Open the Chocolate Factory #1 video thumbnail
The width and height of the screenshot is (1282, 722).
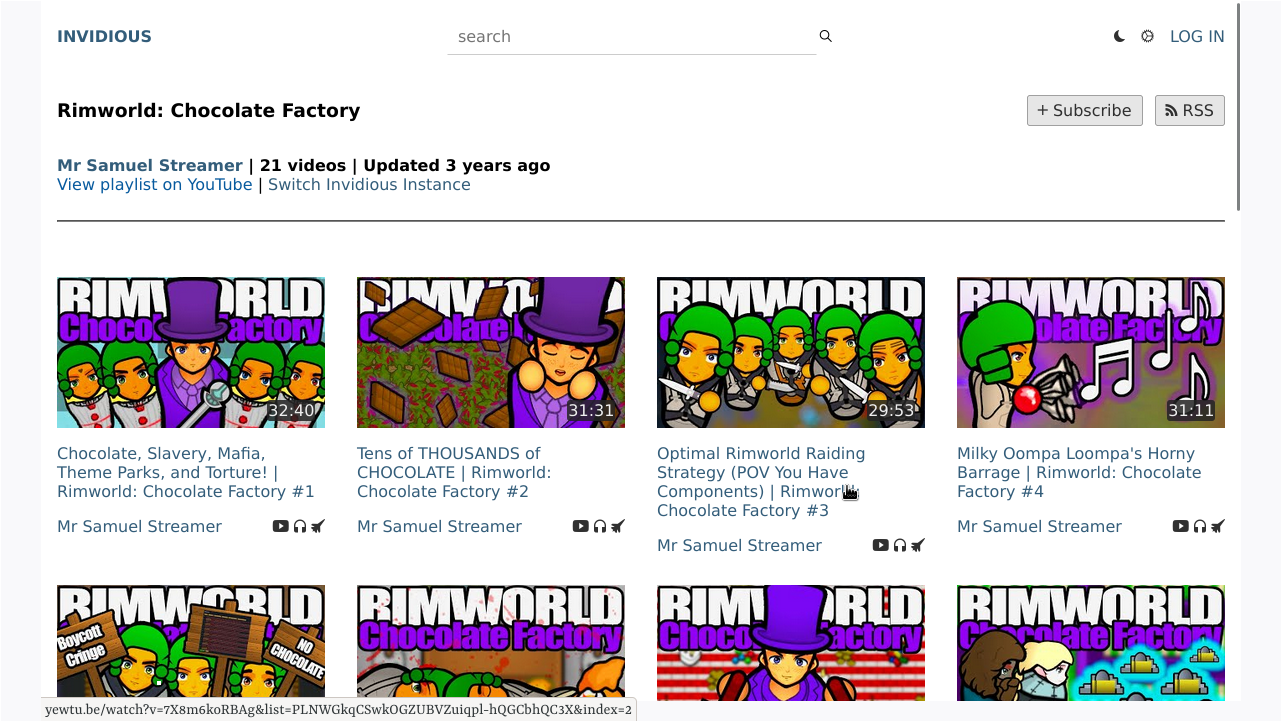[191, 353]
